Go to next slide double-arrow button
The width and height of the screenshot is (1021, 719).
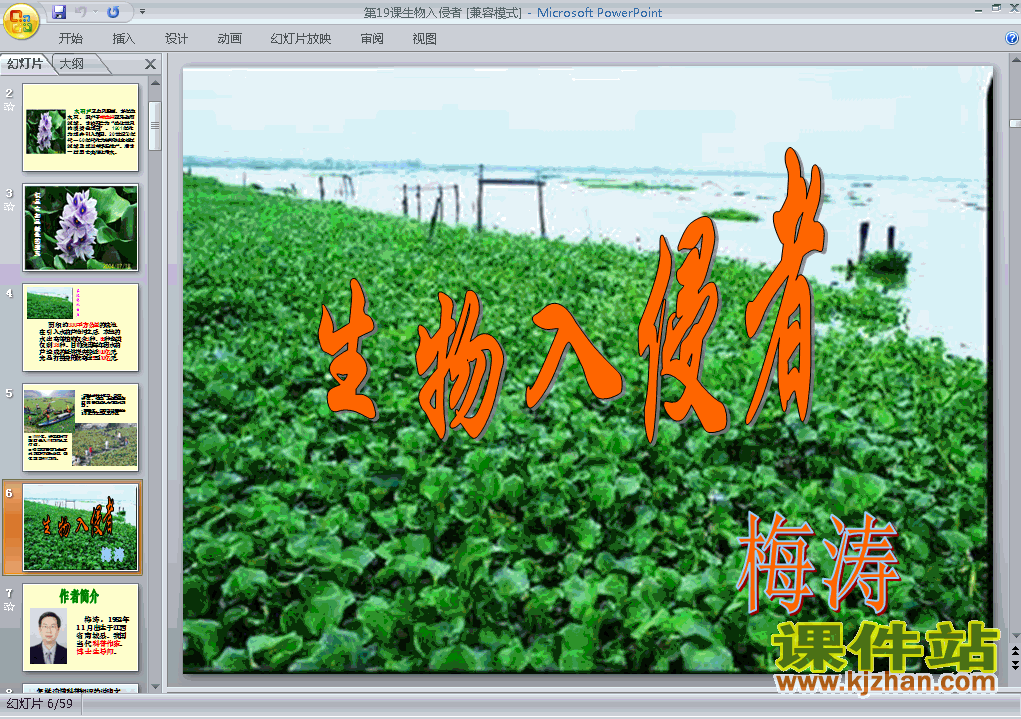click(1015, 664)
